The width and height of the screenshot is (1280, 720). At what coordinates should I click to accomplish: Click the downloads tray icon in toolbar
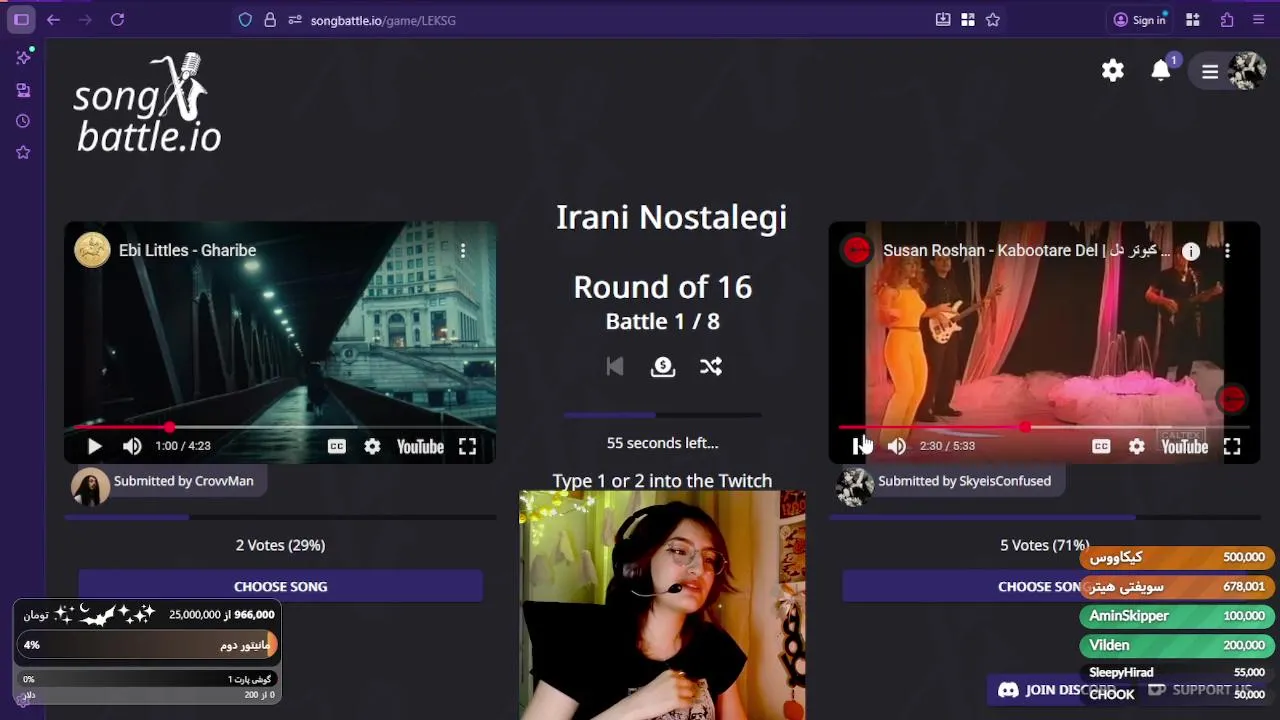coord(943,20)
